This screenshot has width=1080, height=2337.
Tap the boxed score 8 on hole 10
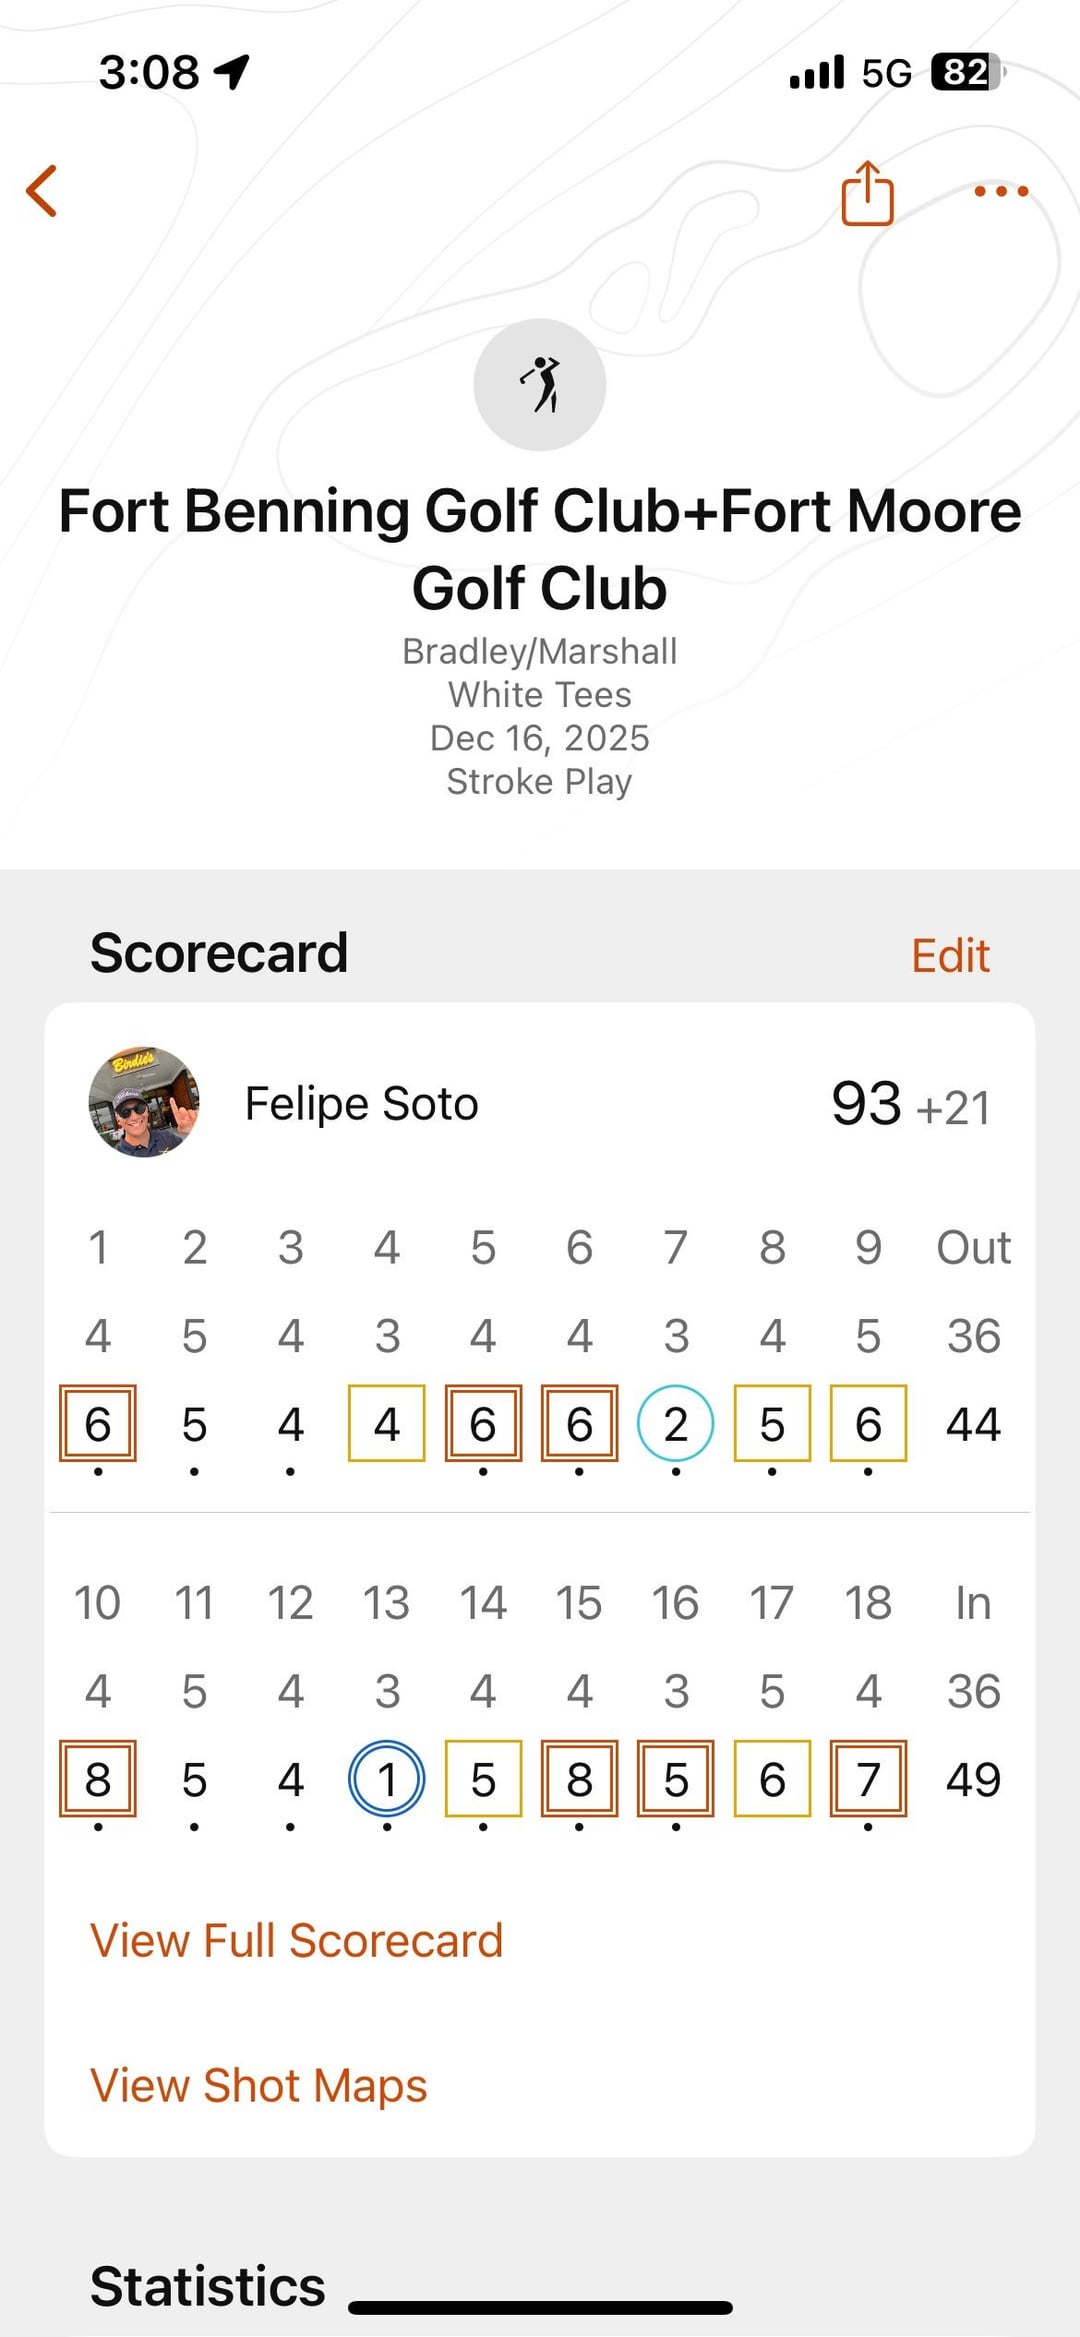(98, 1780)
